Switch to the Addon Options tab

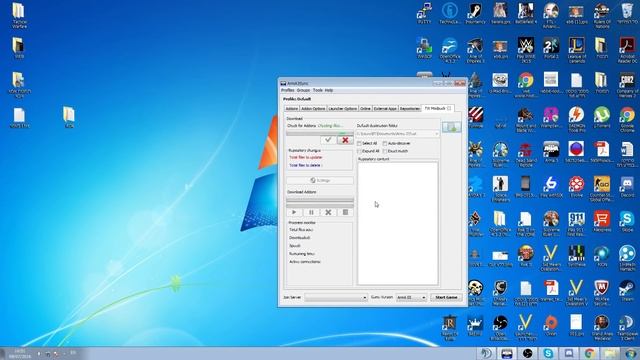coord(313,109)
